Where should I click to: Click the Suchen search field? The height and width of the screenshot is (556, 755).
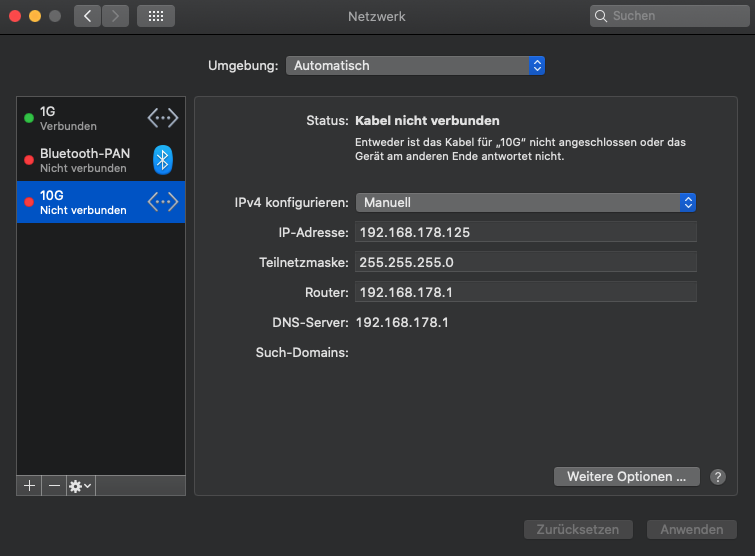pyautogui.click(x=666, y=16)
